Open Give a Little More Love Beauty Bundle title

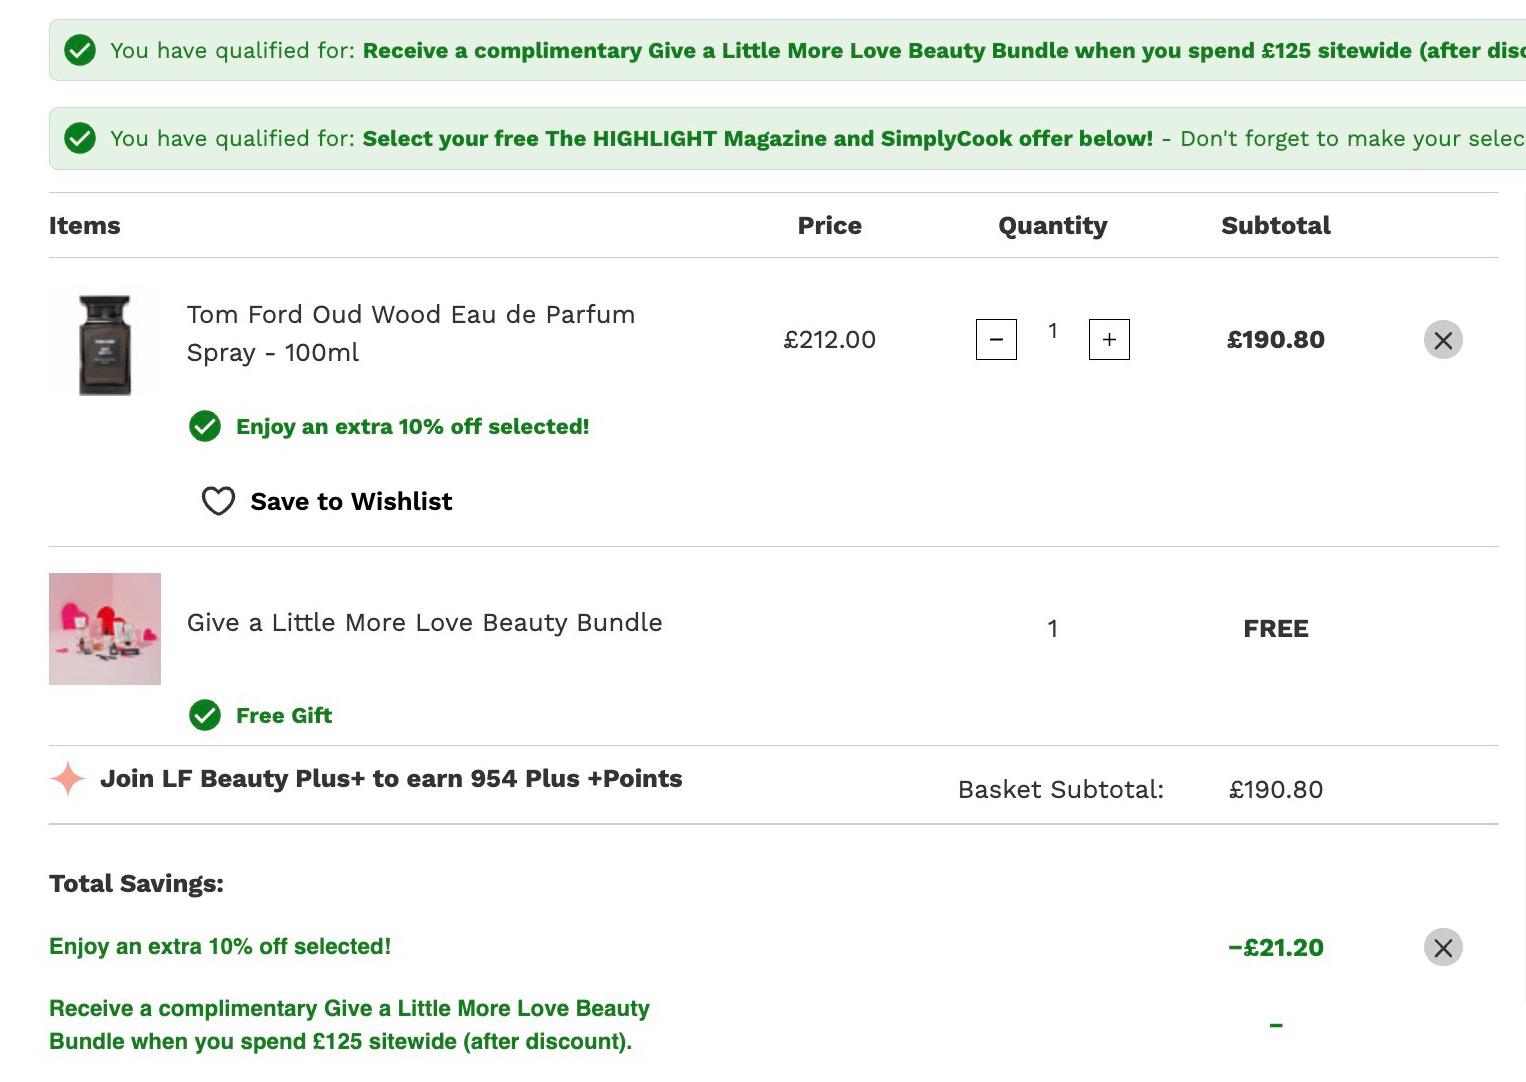pyautogui.click(x=424, y=622)
